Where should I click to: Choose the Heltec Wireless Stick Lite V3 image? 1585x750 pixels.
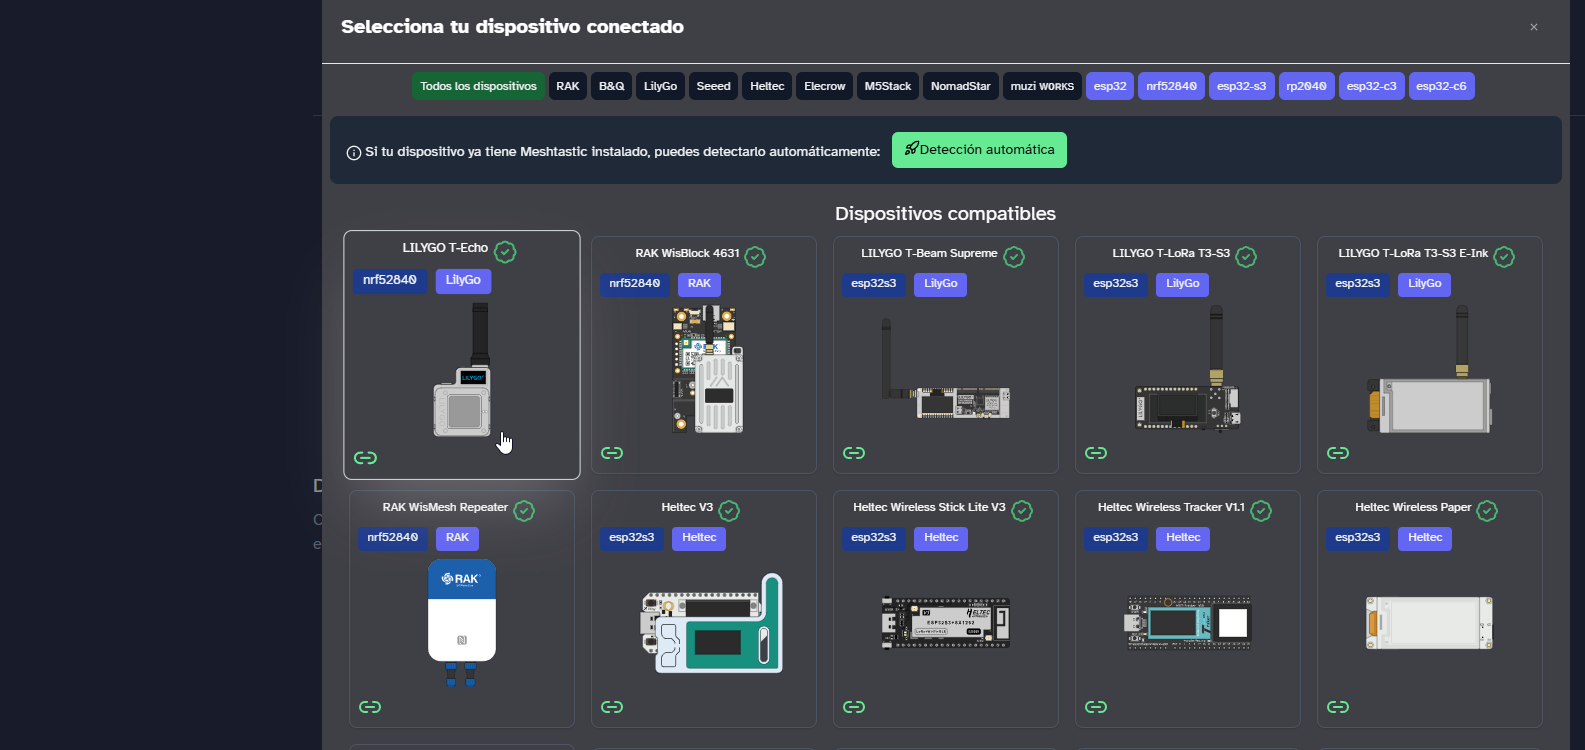tap(945, 623)
